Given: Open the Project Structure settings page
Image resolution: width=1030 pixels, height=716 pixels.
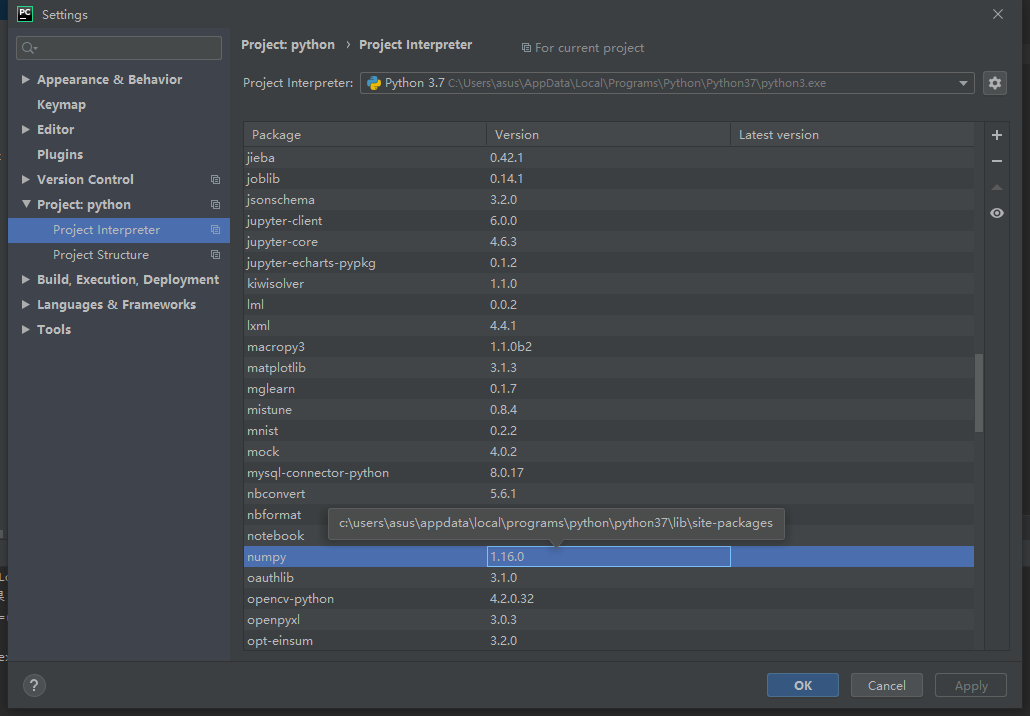Looking at the screenshot, I should click(x=100, y=254).
